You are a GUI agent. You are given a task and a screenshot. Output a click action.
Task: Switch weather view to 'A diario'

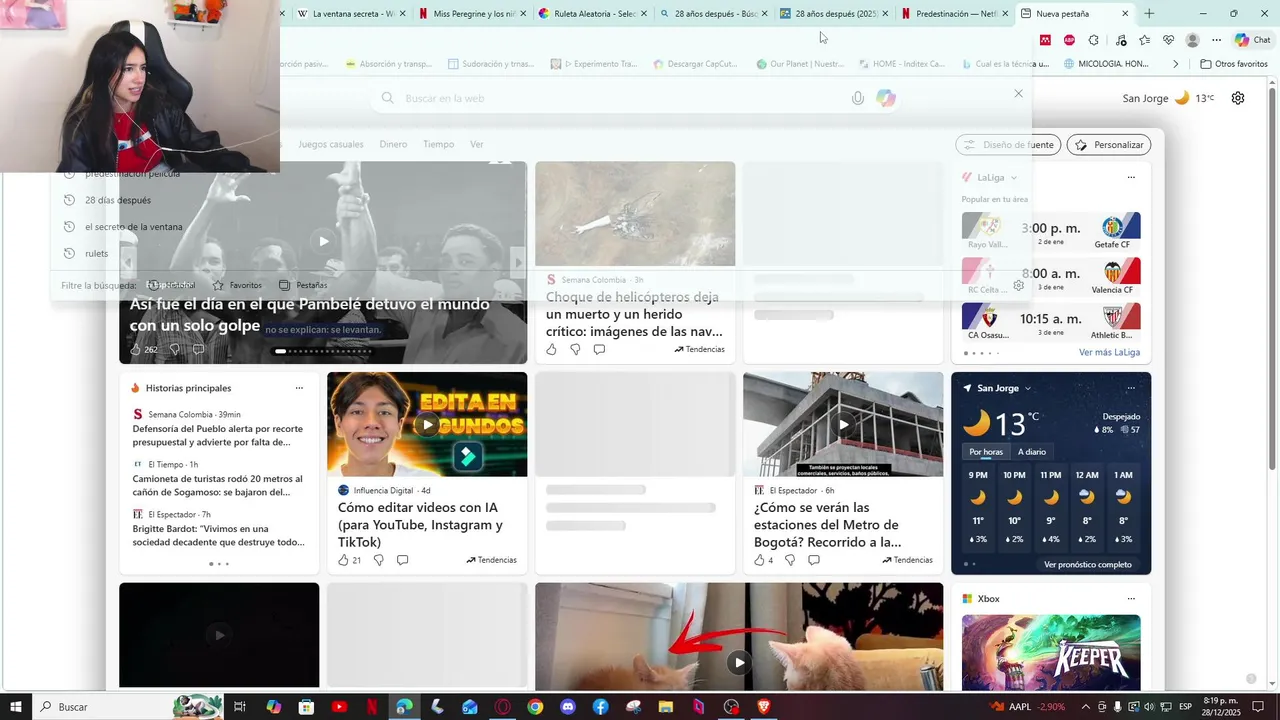pos(1032,453)
